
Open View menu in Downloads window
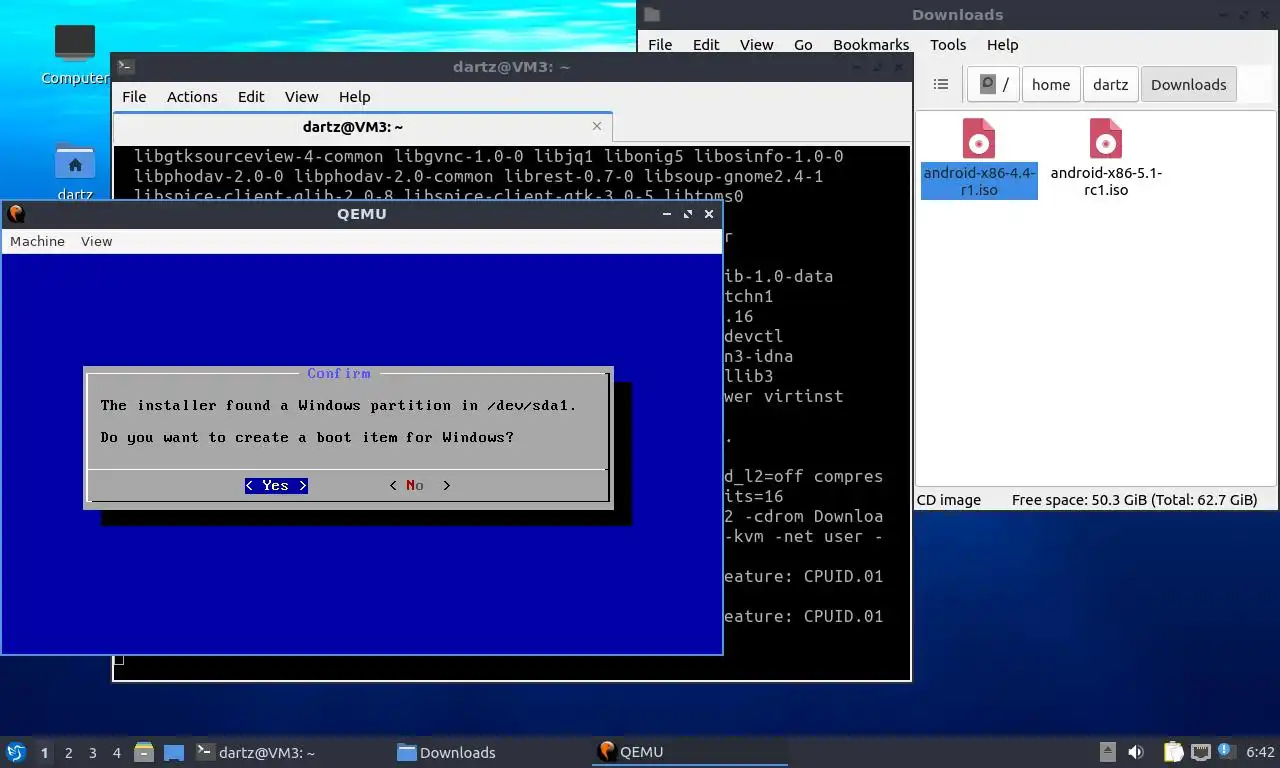[x=756, y=45]
